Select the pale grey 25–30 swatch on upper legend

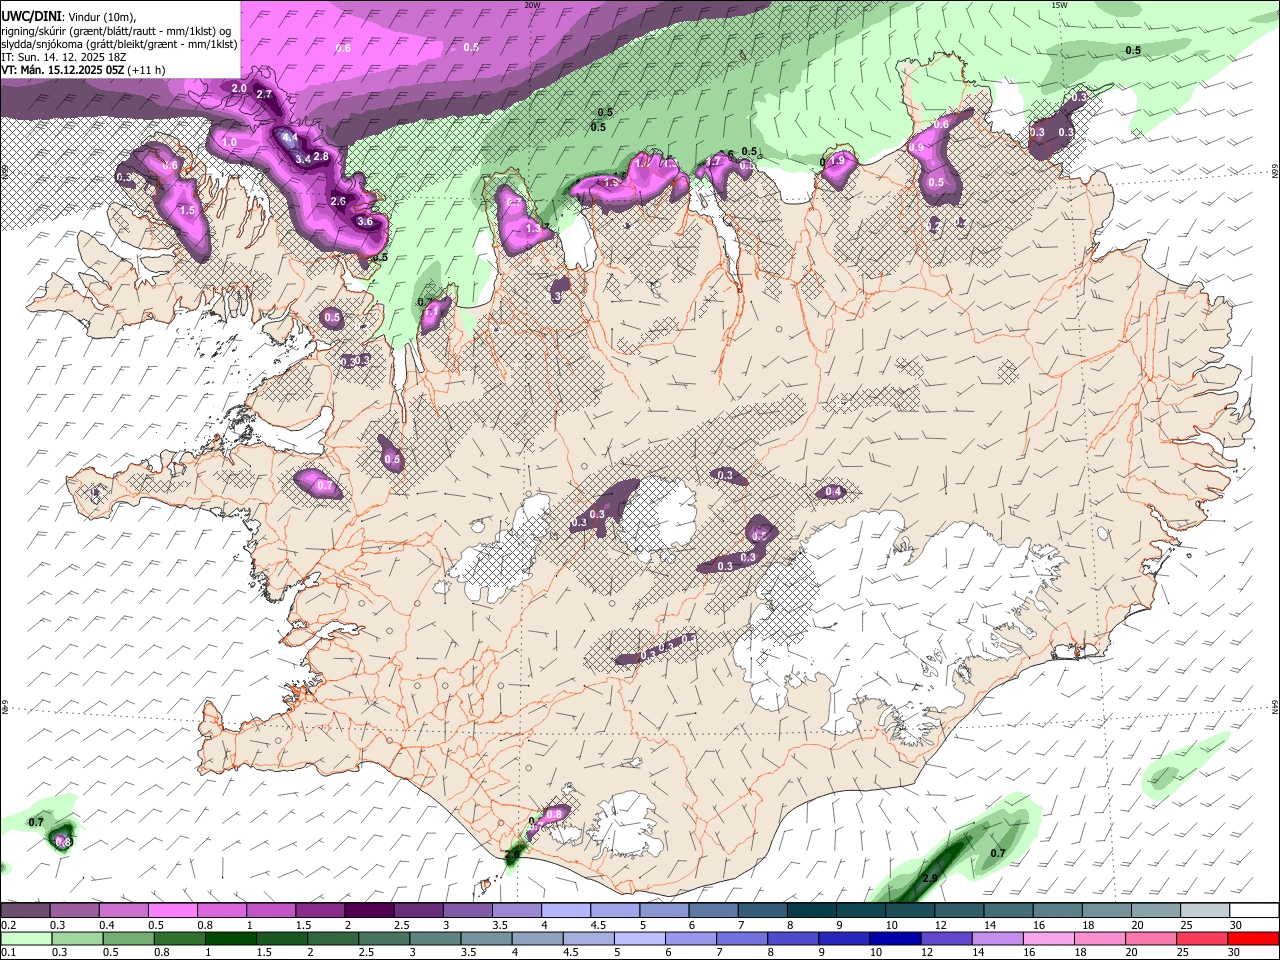point(1206,911)
